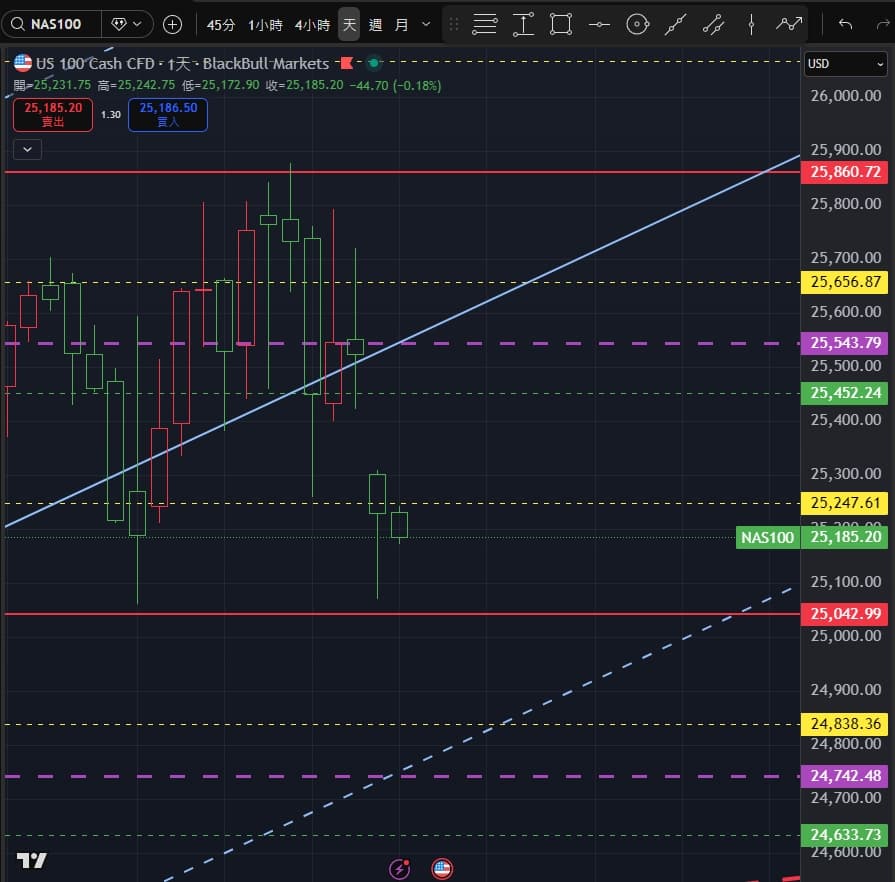895x882 pixels.
Task: Click the change -44.70 (-0.18%) in the legend
Action: pos(395,86)
